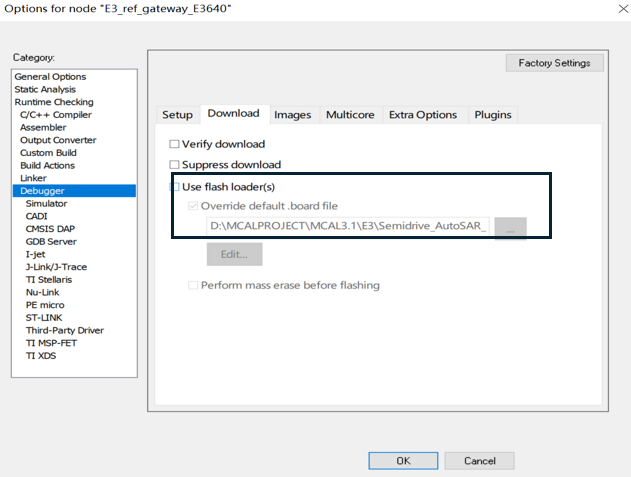Open J-Link/J-Trace debugger settings
This screenshot has width=631, height=477.
pos(58,267)
